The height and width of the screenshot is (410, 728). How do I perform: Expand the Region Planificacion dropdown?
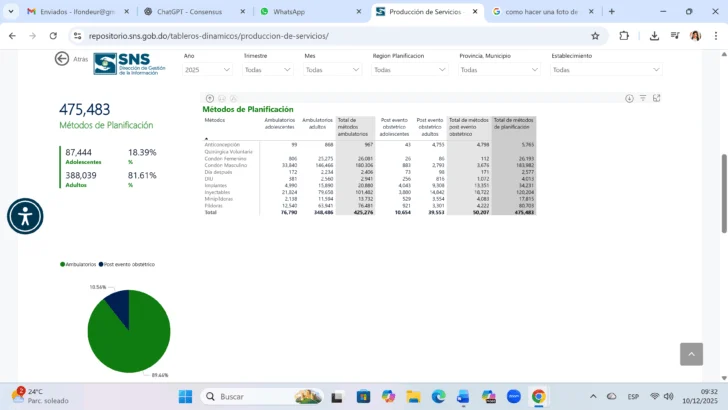tap(408, 70)
